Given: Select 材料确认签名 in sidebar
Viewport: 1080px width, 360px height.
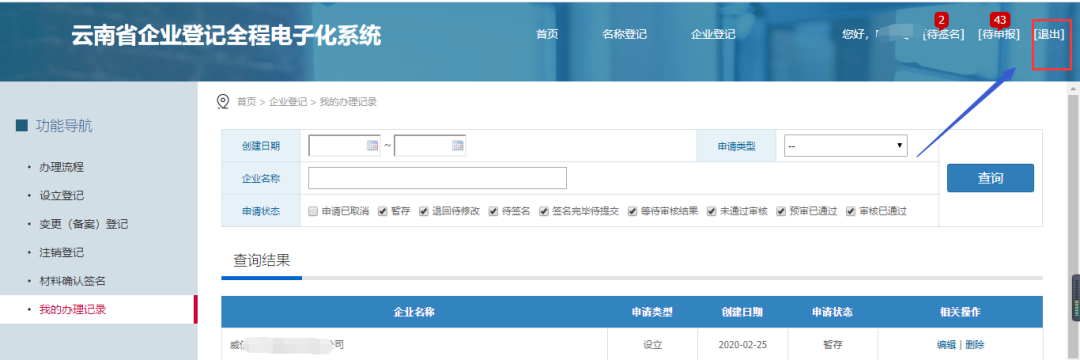Looking at the screenshot, I should pos(72,281).
